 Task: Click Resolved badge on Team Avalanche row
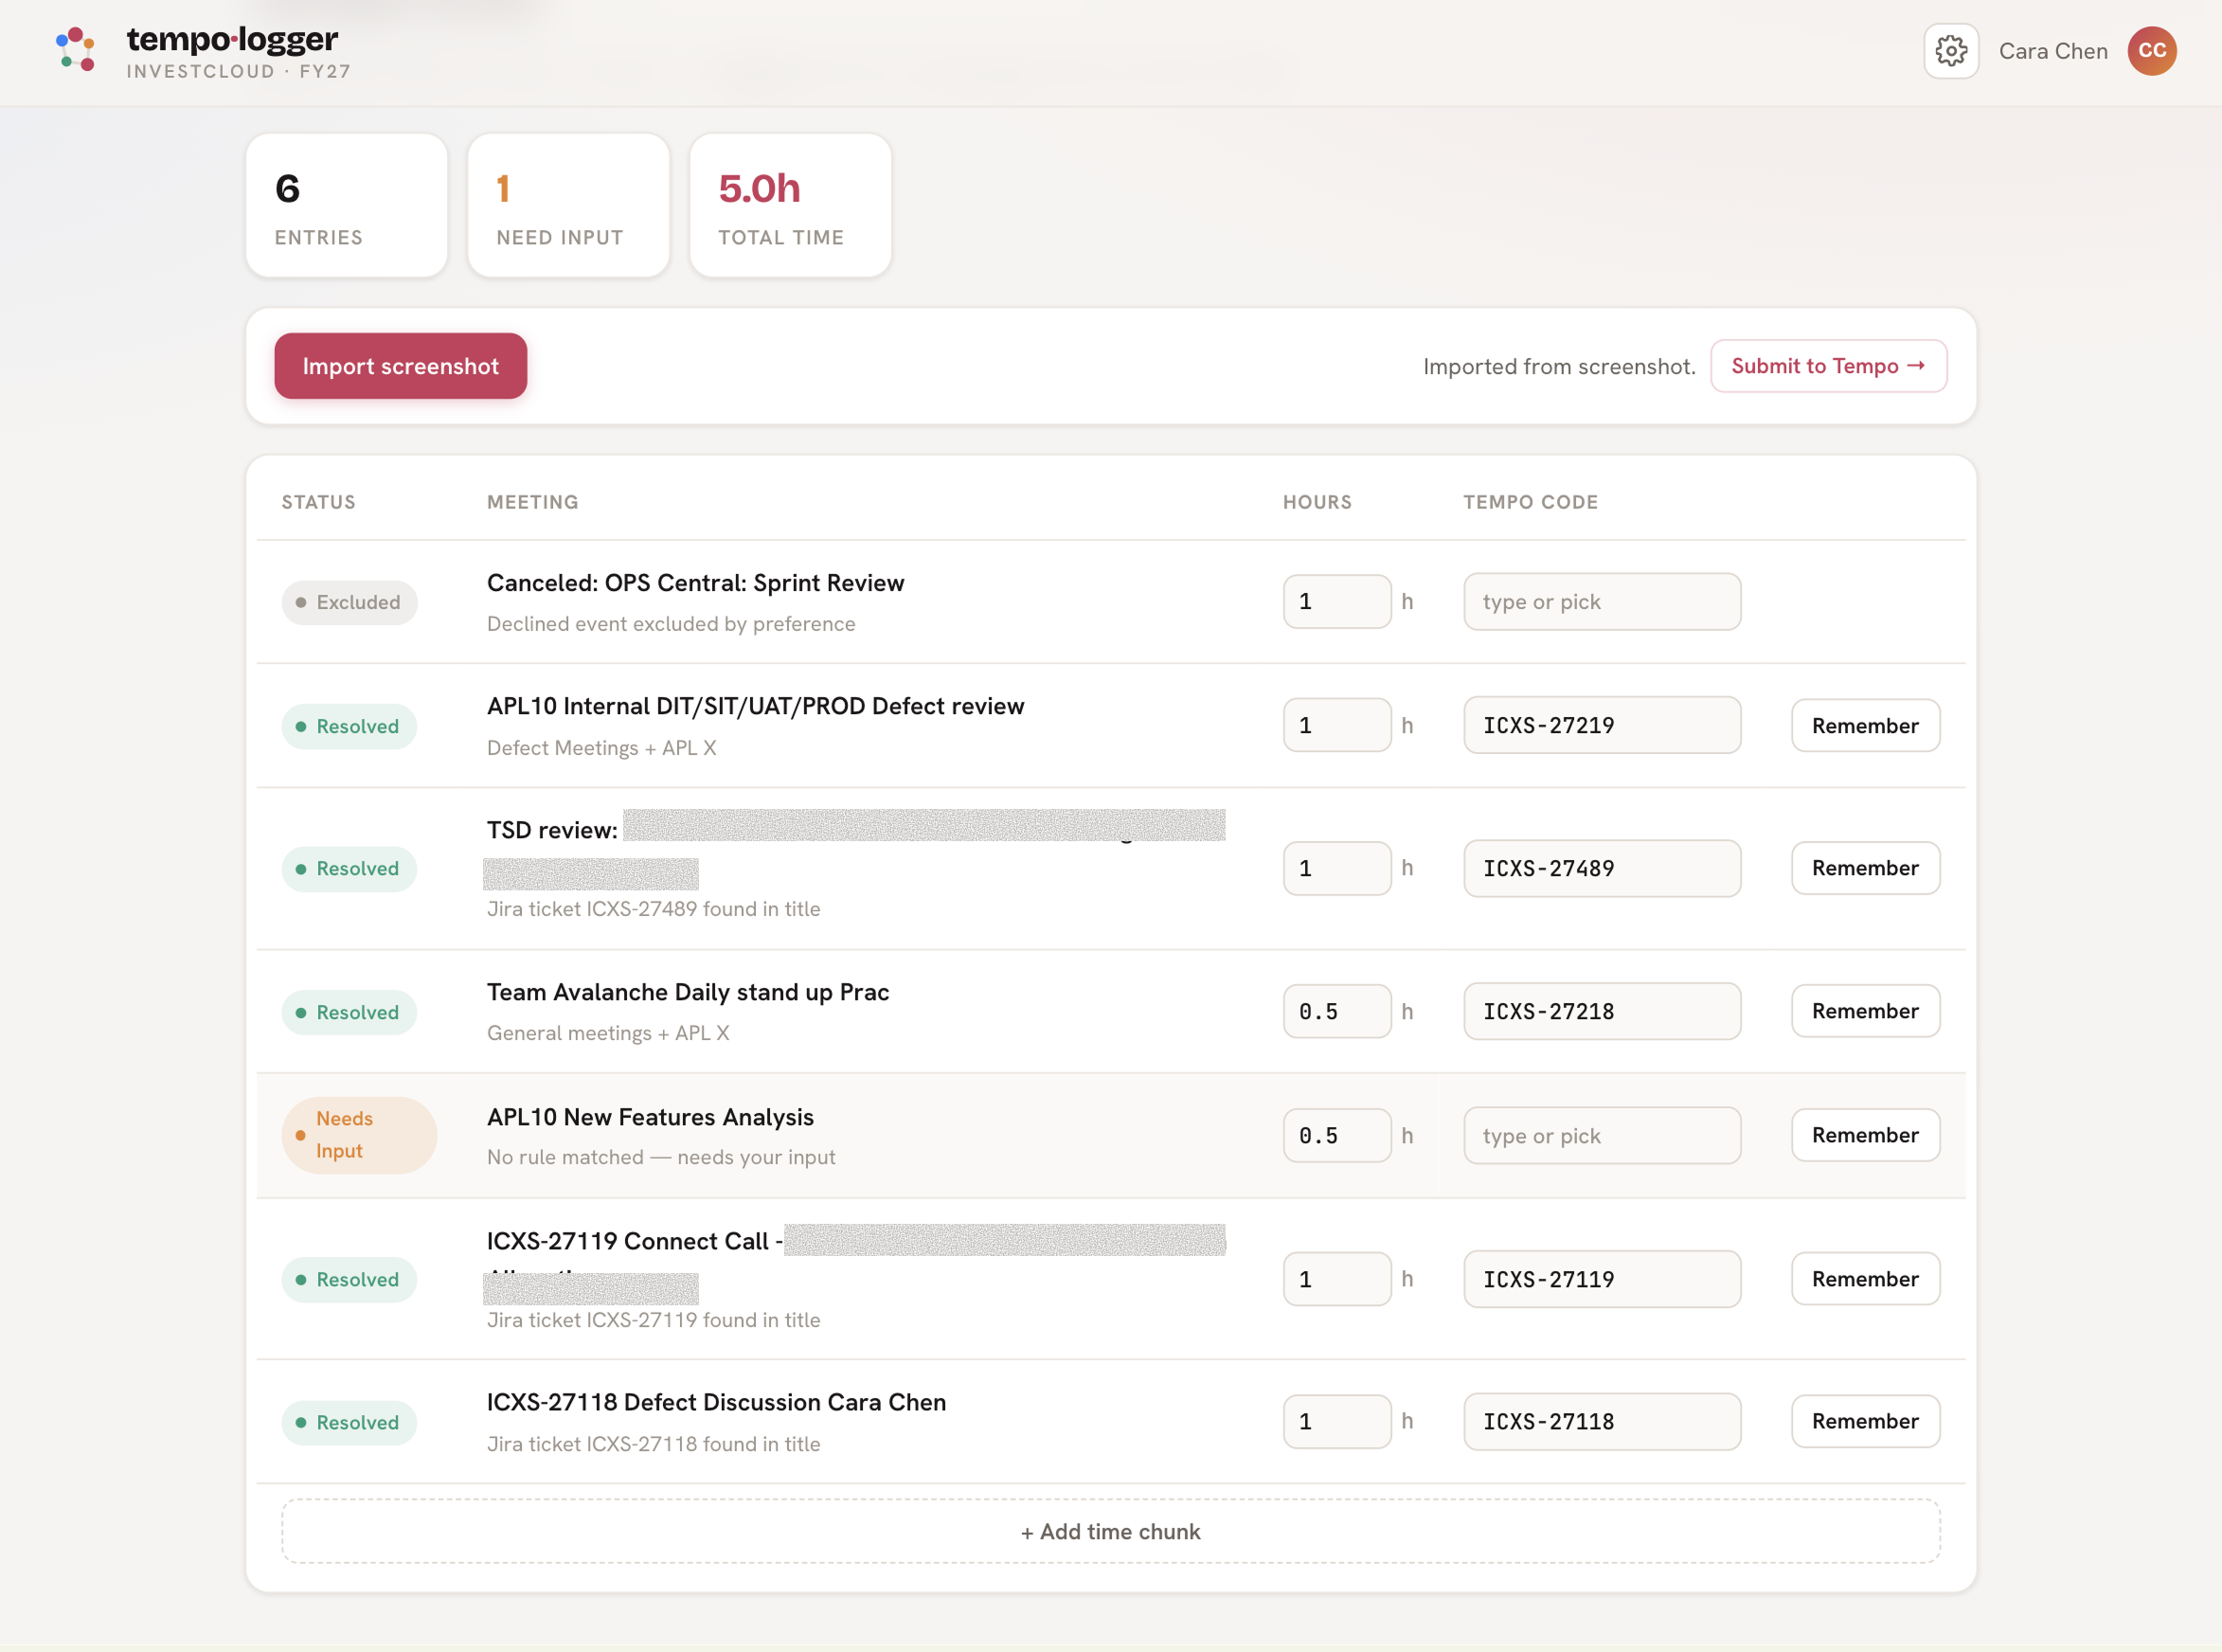click(349, 1012)
